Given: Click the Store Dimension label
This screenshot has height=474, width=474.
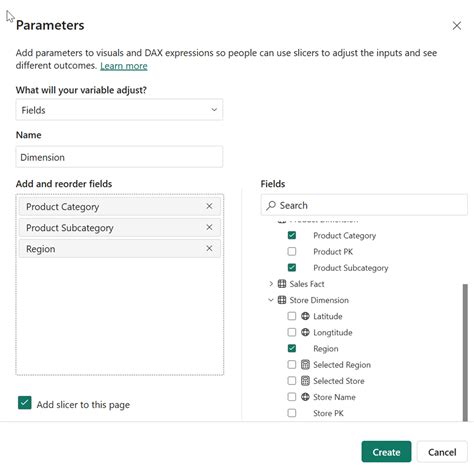Looking at the screenshot, I should pos(319,300).
